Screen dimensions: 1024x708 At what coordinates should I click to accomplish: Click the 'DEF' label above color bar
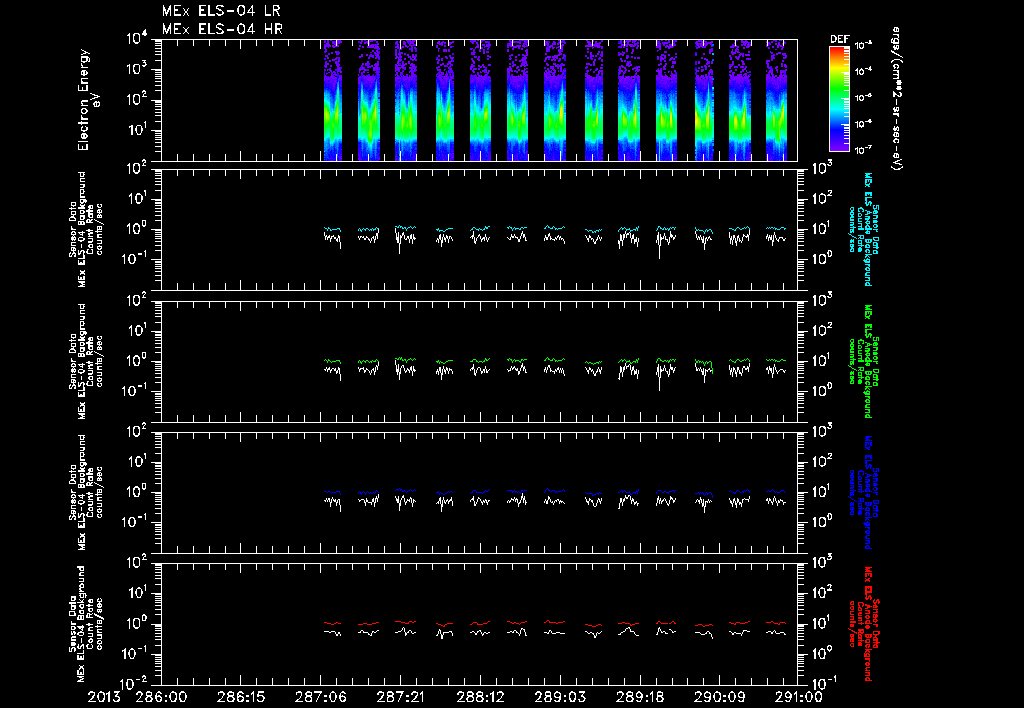click(839, 39)
